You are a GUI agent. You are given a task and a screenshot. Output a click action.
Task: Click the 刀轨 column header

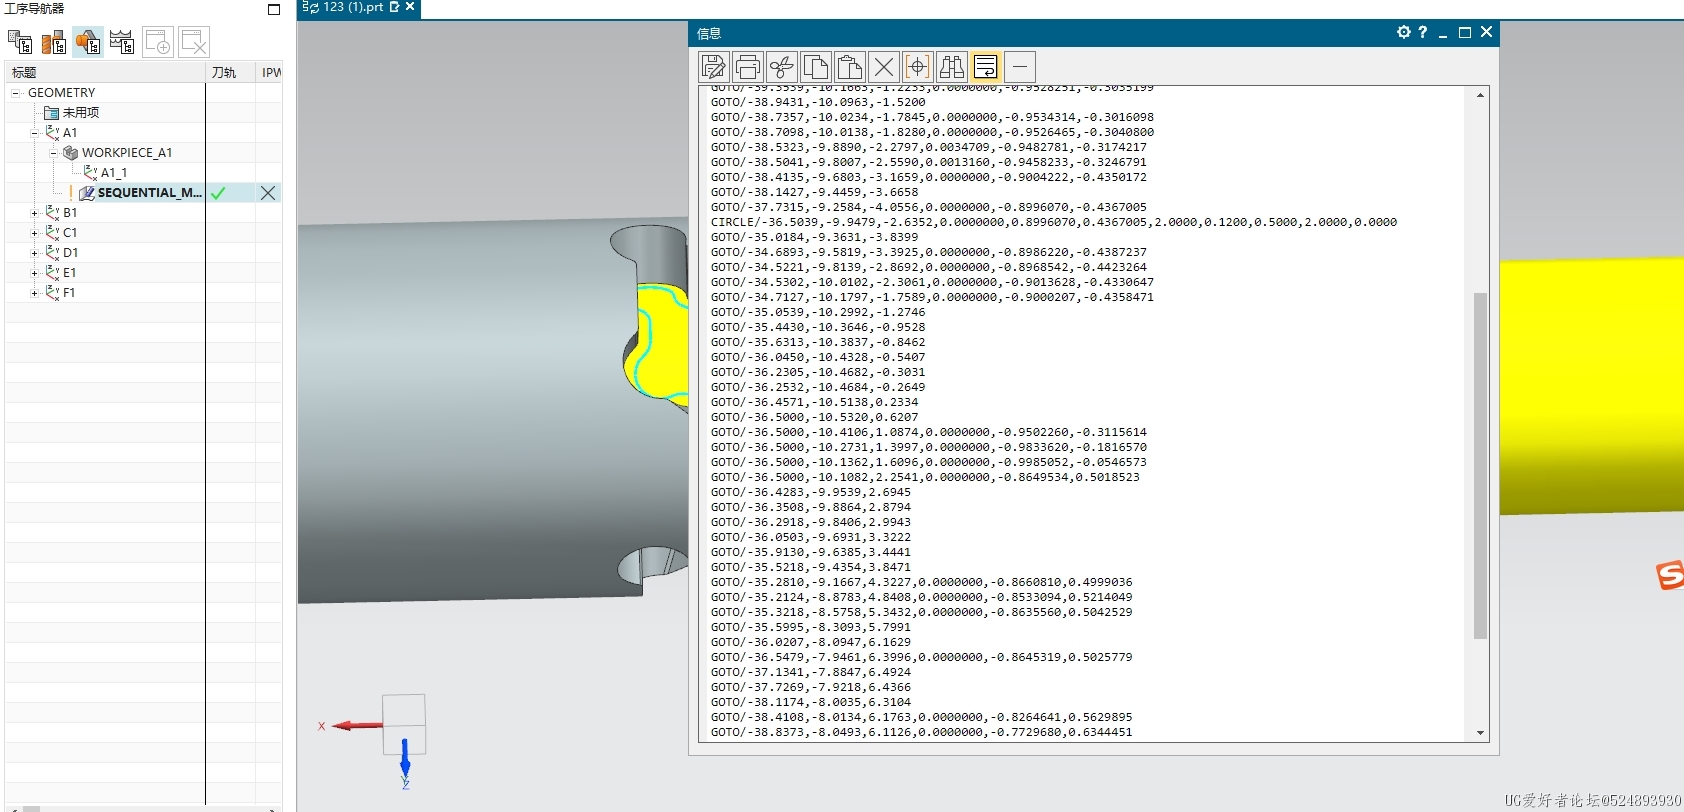click(x=230, y=72)
